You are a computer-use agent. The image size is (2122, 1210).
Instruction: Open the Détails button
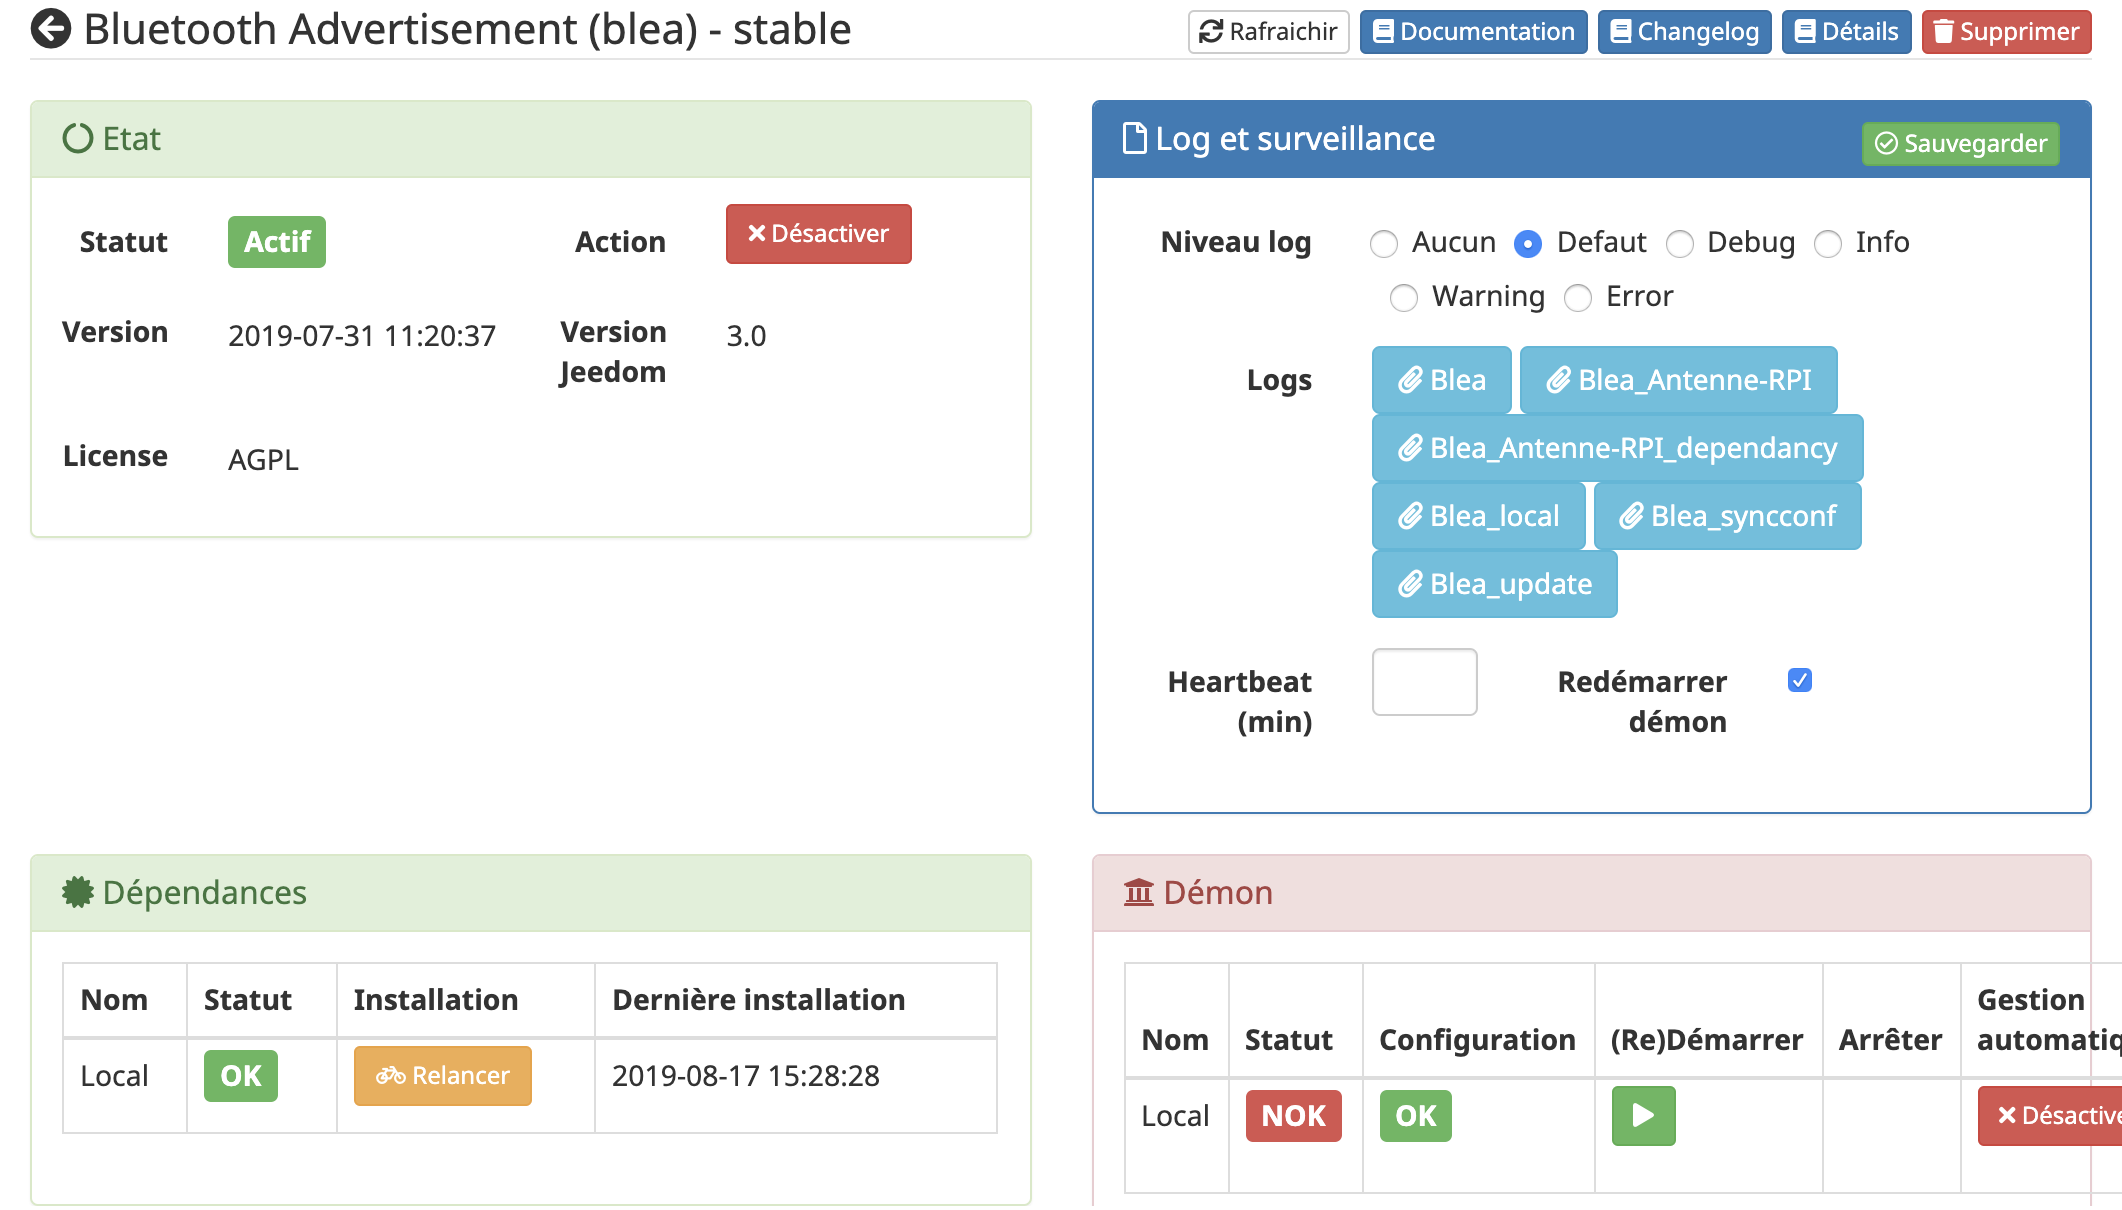click(1846, 32)
